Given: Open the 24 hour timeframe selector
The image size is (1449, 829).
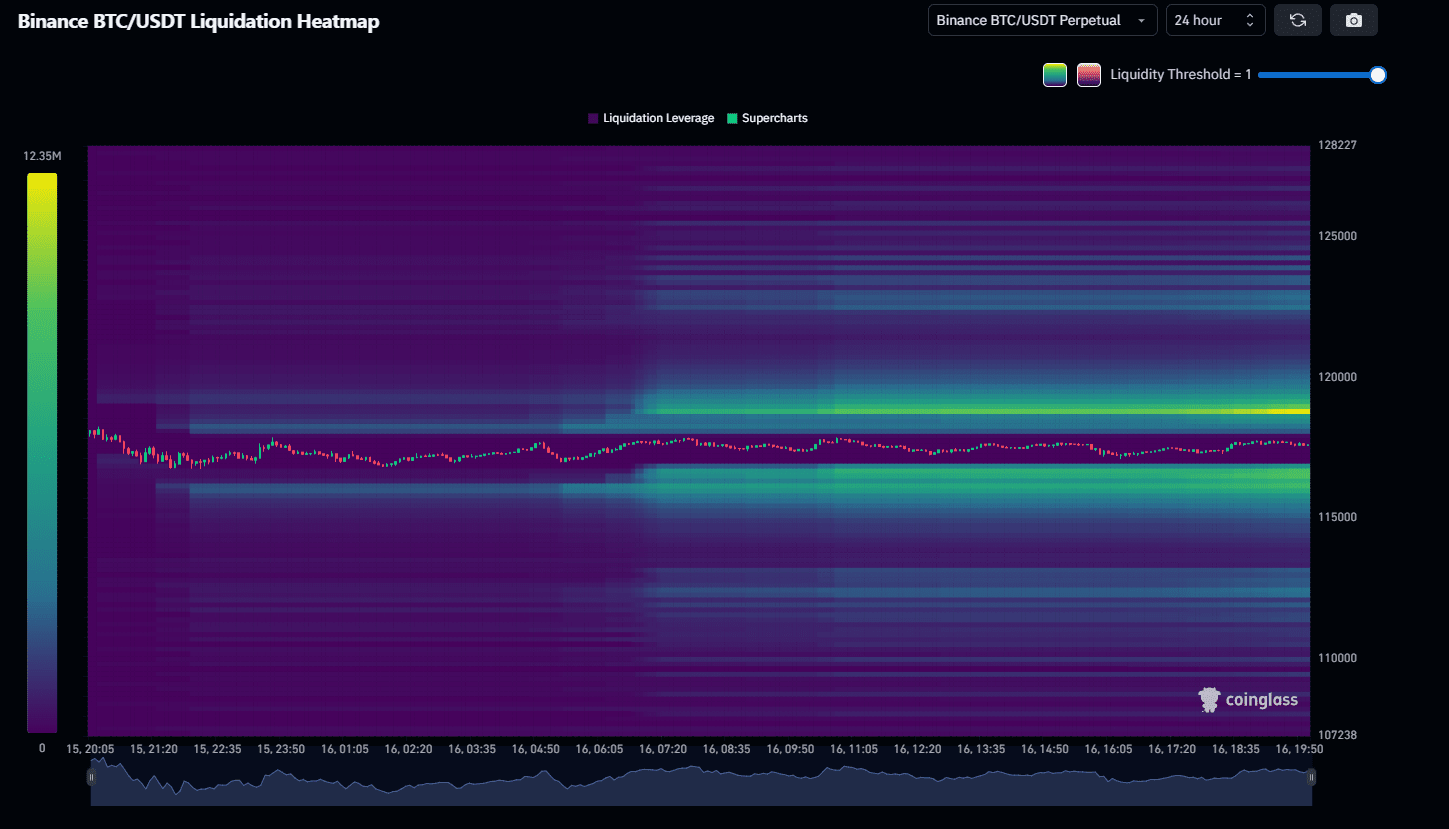Looking at the screenshot, I should 1214,20.
